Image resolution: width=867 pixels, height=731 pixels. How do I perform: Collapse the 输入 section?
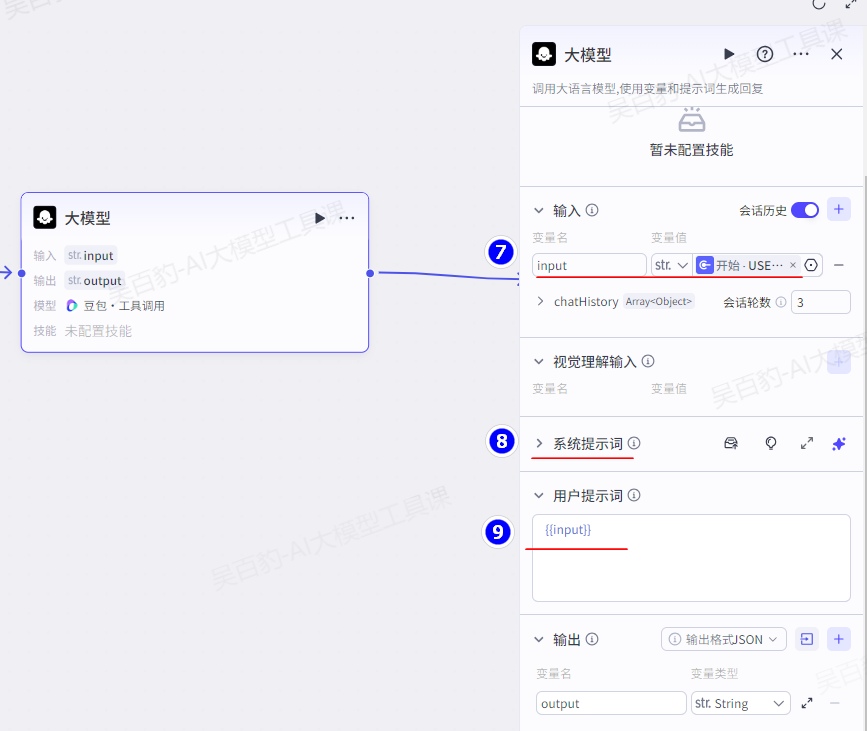539,210
